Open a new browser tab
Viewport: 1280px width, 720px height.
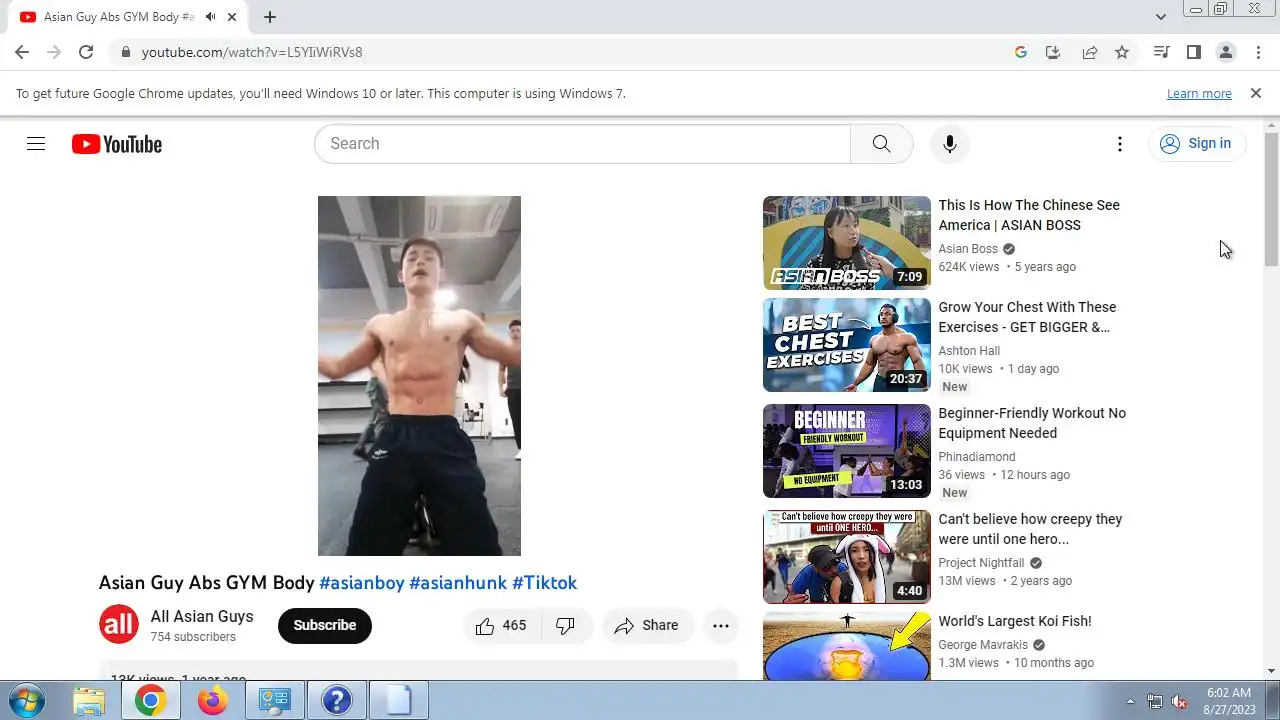point(270,17)
